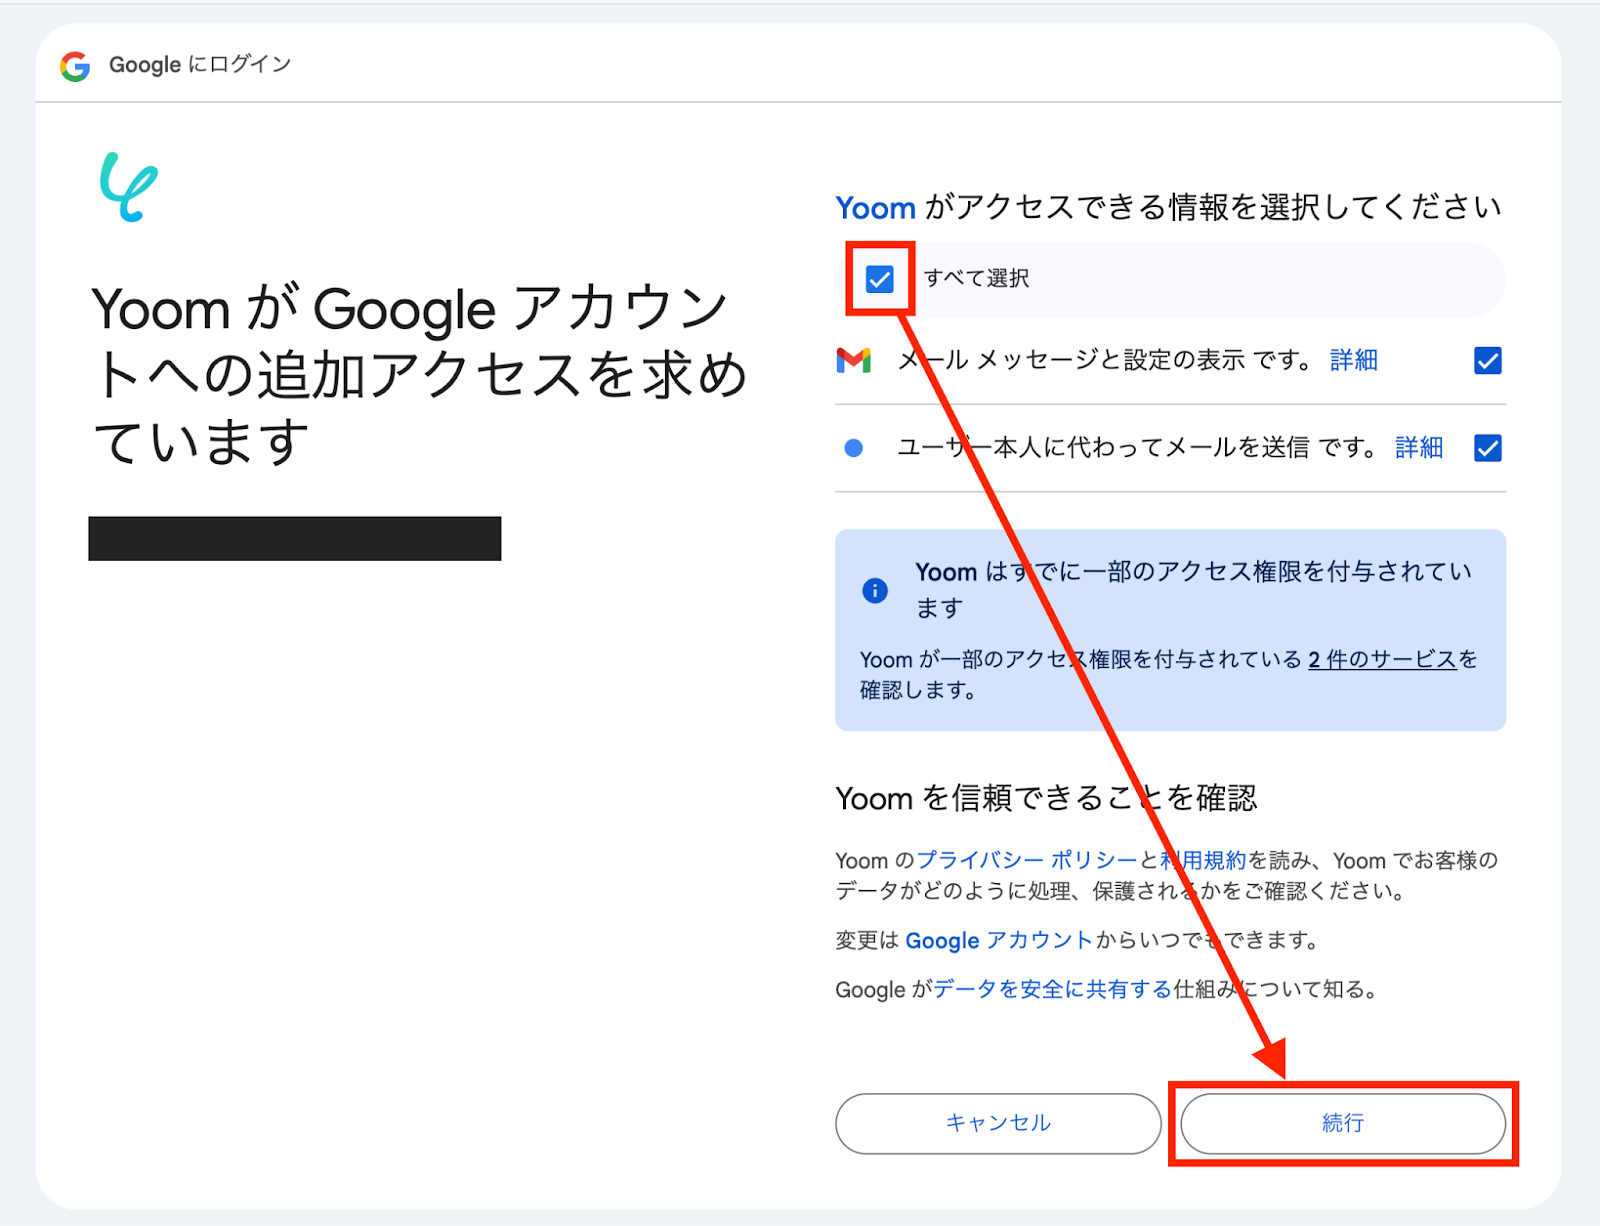Open 詳細 link for mail message viewing permission
This screenshot has width=1600, height=1226.
pyautogui.click(x=1354, y=360)
